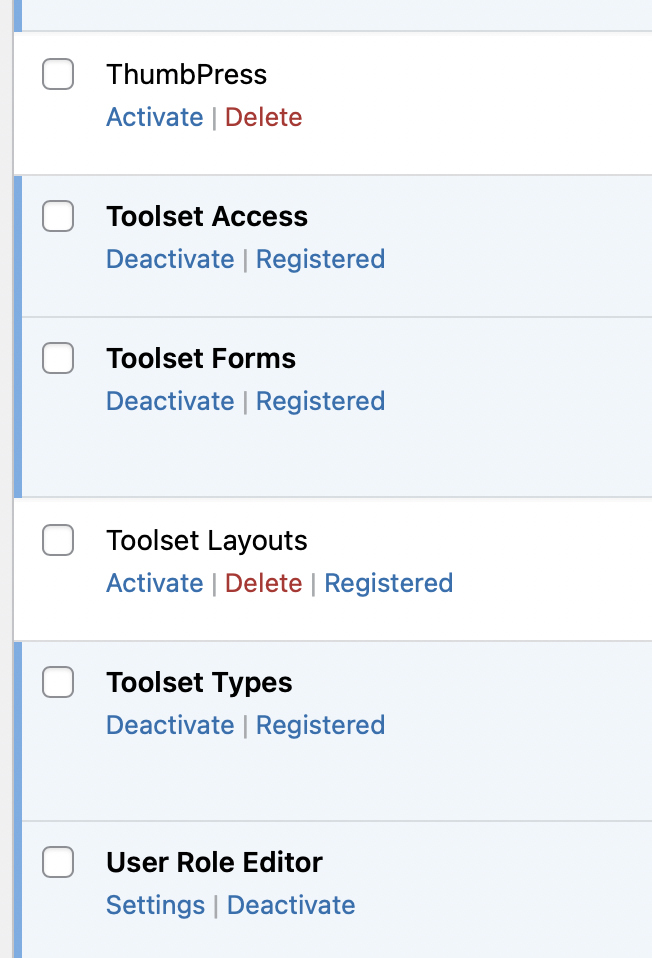The width and height of the screenshot is (652, 958).
Task: Open Registered link under Toolset Layouts
Action: pos(389,583)
